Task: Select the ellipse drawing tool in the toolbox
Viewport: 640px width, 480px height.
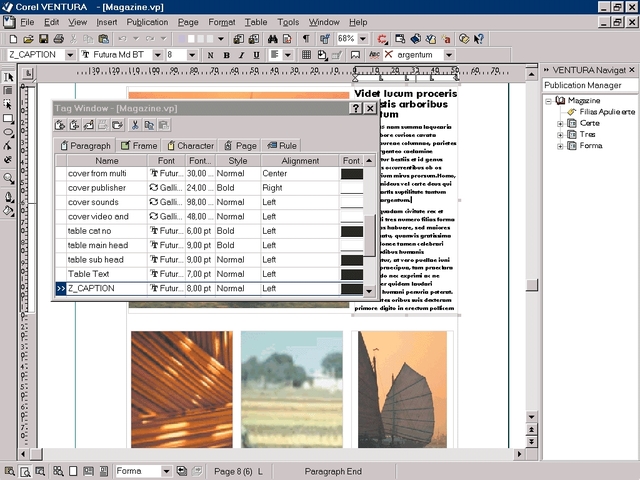Action: point(8,133)
